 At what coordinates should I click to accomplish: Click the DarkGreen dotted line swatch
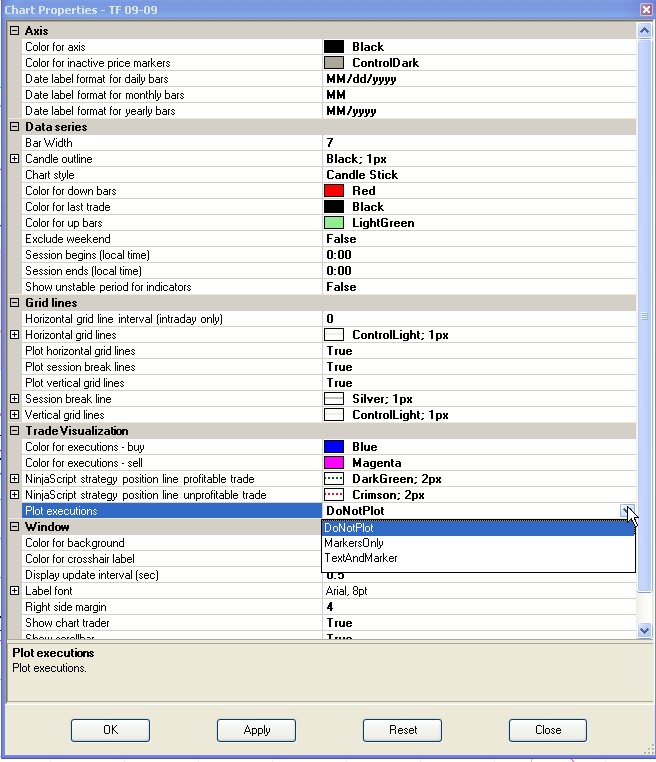[334, 479]
